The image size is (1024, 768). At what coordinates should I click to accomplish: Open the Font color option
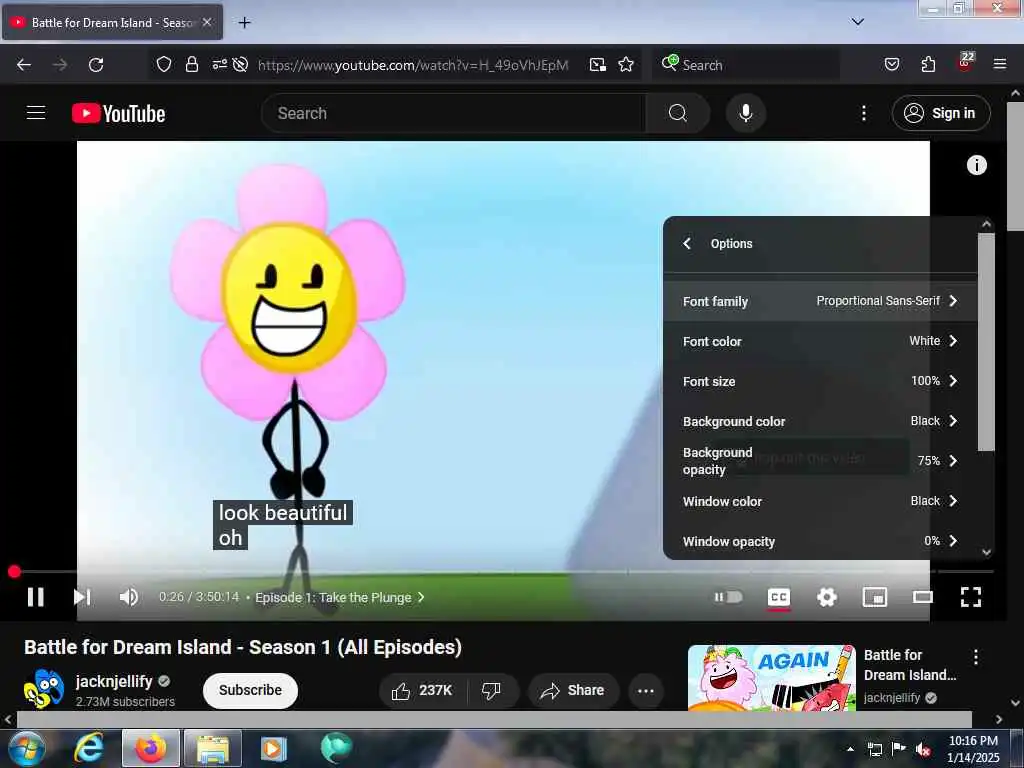[x=820, y=341]
